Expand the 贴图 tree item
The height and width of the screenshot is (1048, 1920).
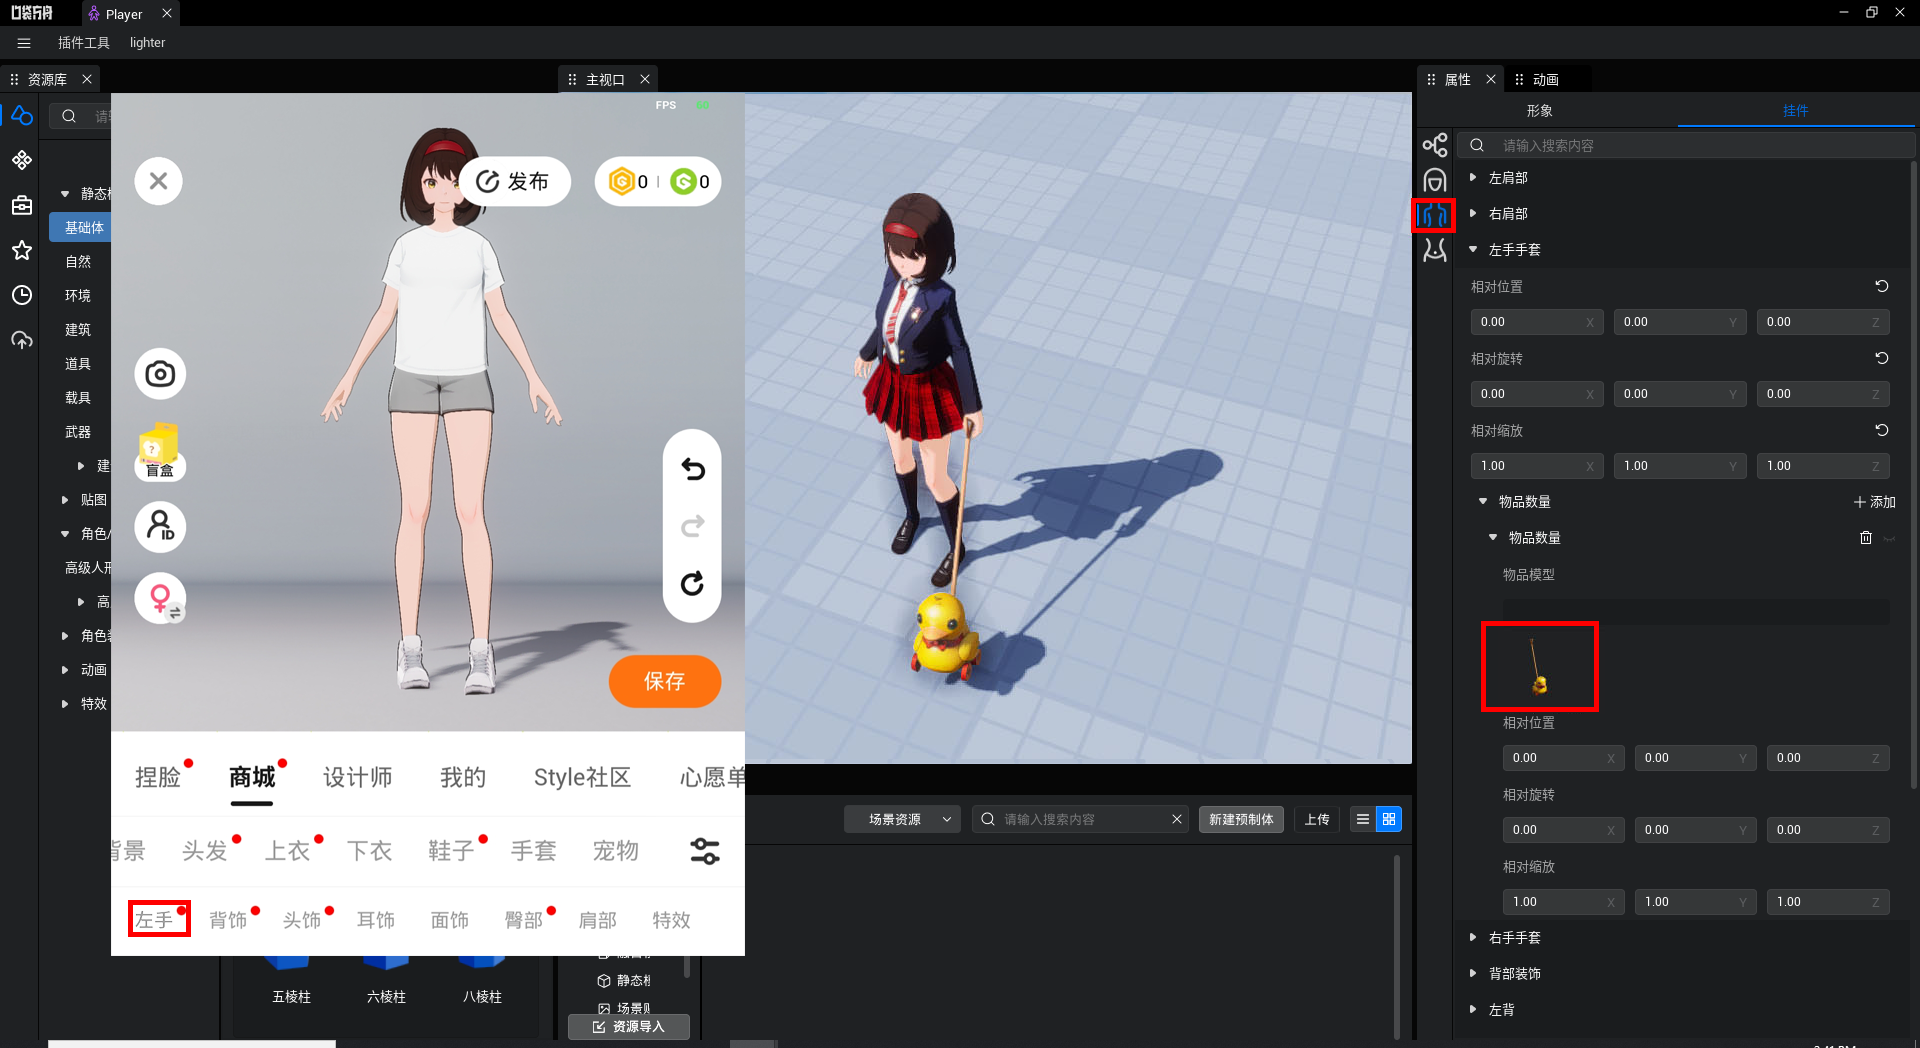pyautogui.click(x=65, y=500)
